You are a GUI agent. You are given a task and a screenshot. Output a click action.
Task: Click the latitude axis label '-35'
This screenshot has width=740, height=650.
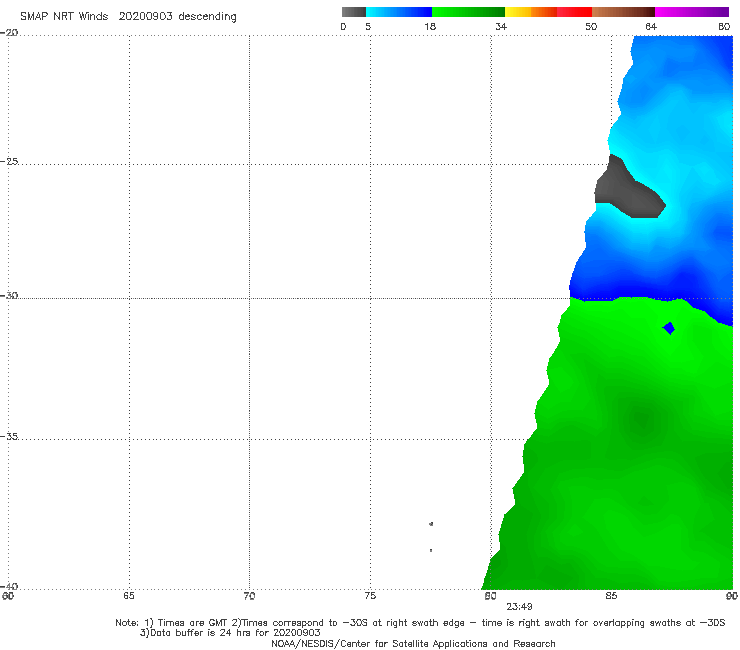tap(9, 436)
